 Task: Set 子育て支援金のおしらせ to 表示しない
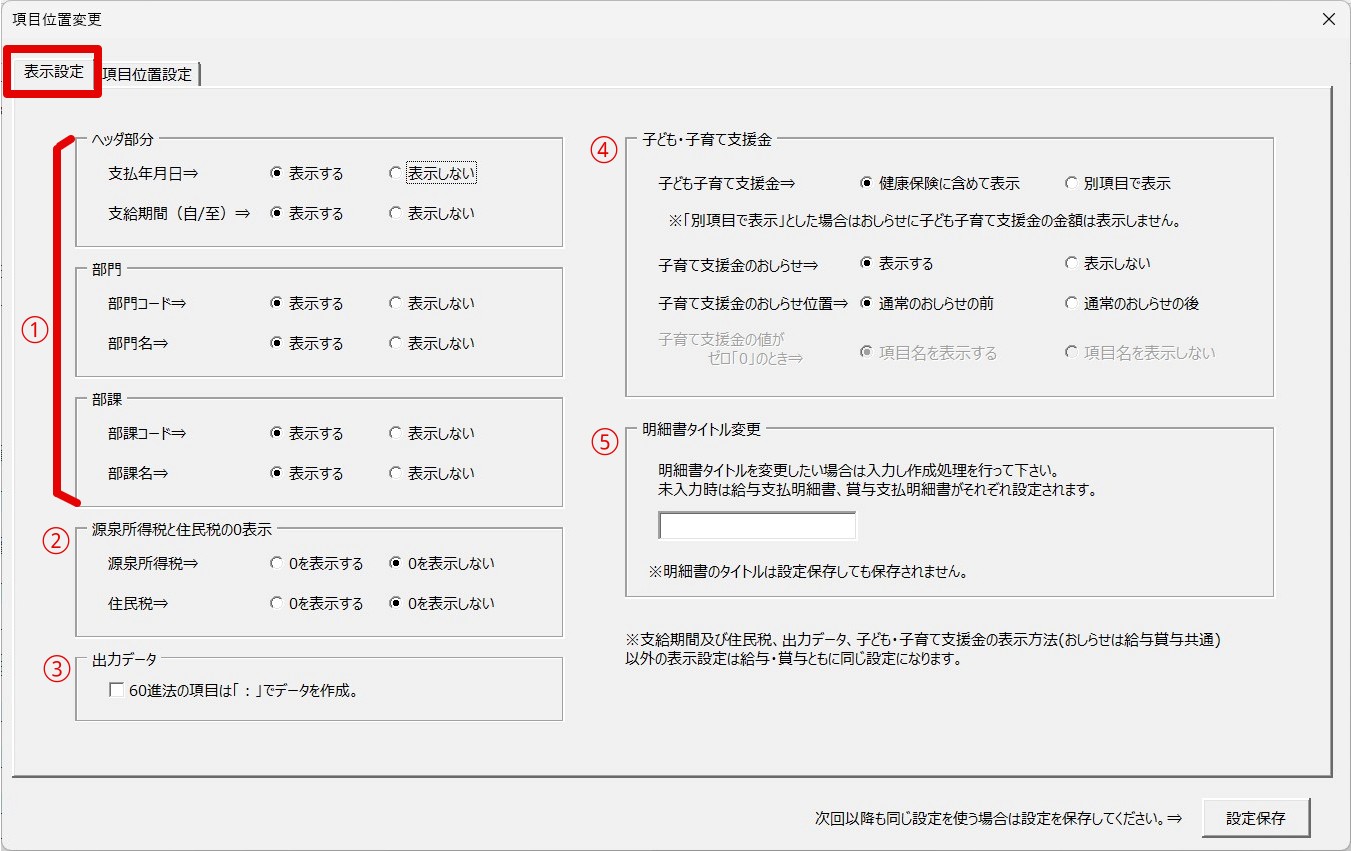tap(1072, 264)
